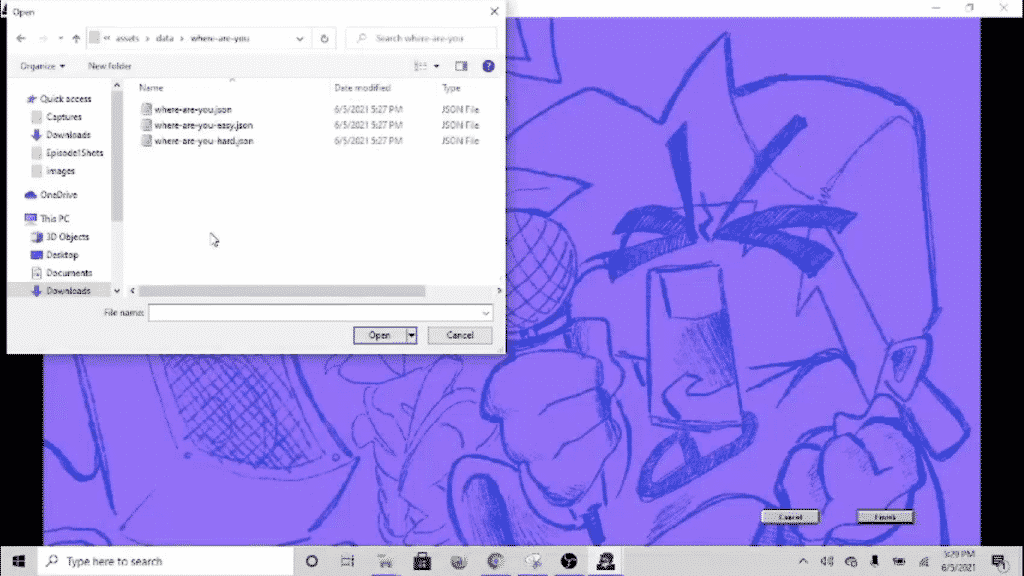Click the where-are-you.json file icon
The image size is (1024, 576).
(146, 110)
